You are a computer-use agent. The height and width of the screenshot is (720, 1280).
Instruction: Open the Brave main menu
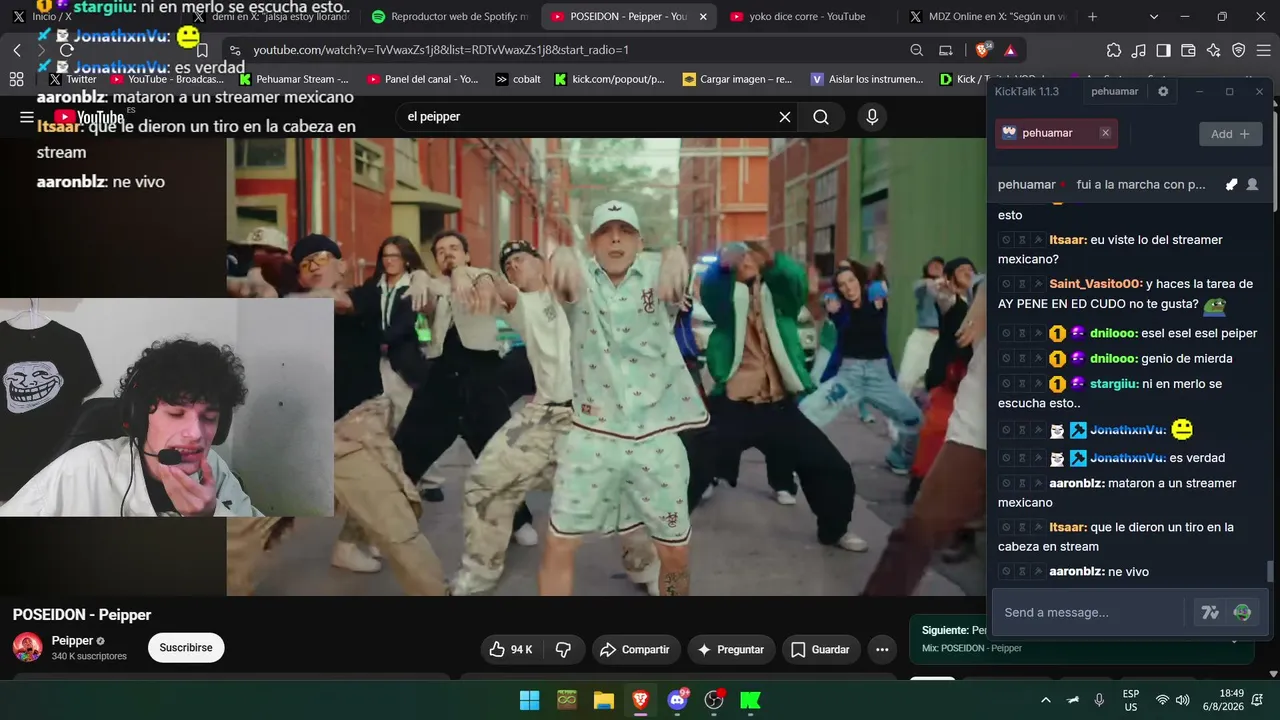[1263, 50]
